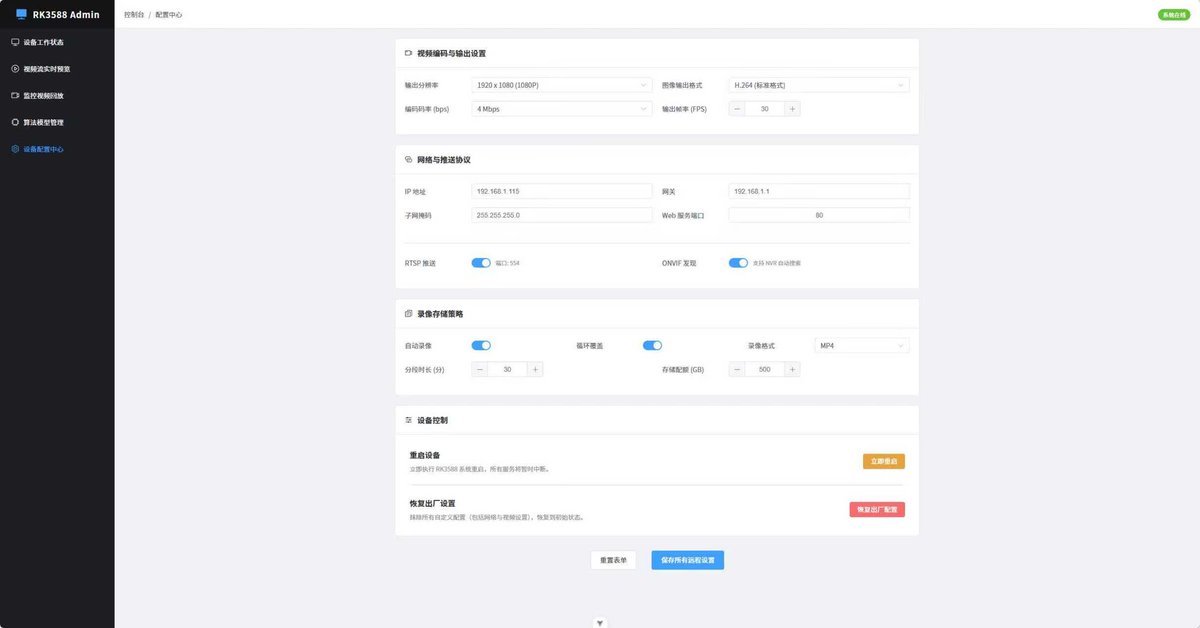Open the 图像输出格式 dropdown showing H.264
The image size is (1200, 628).
(819, 85)
